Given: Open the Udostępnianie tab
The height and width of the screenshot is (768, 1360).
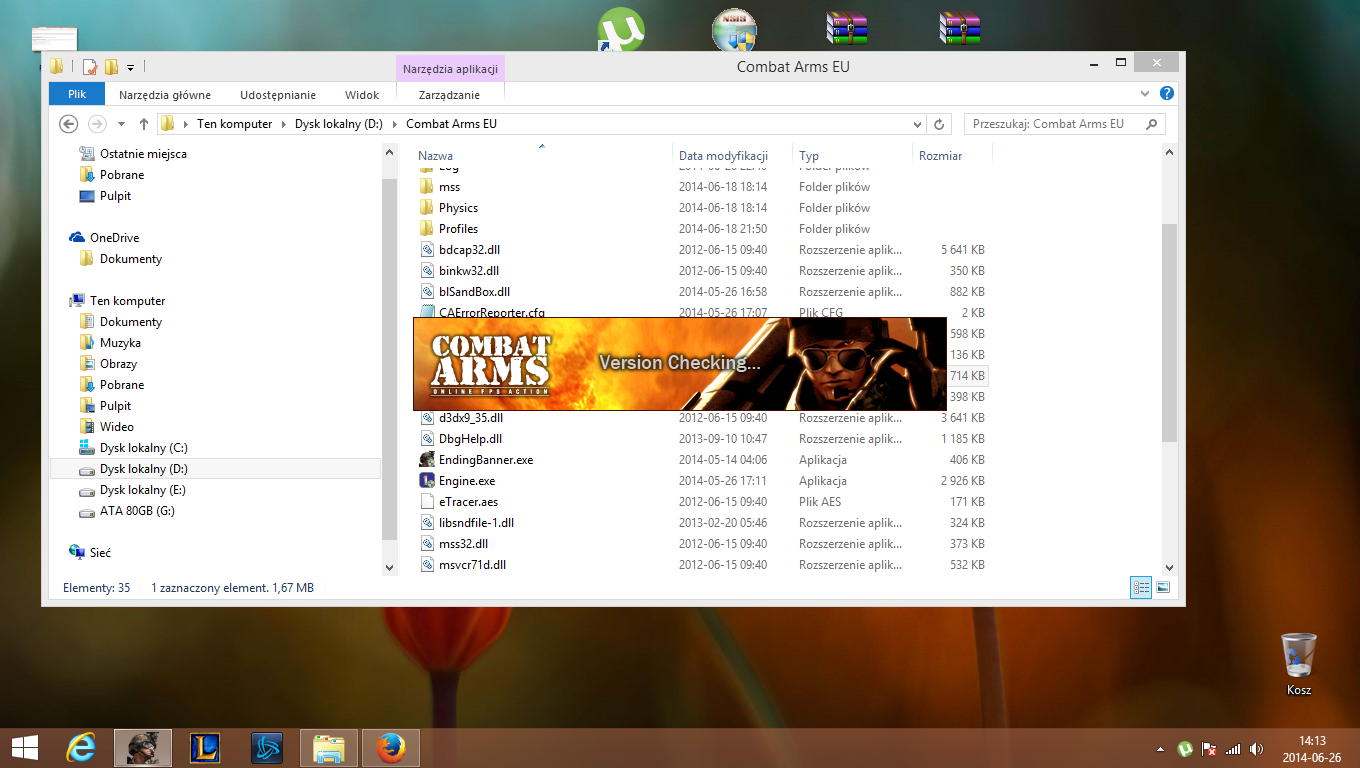Looking at the screenshot, I should tap(278, 95).
